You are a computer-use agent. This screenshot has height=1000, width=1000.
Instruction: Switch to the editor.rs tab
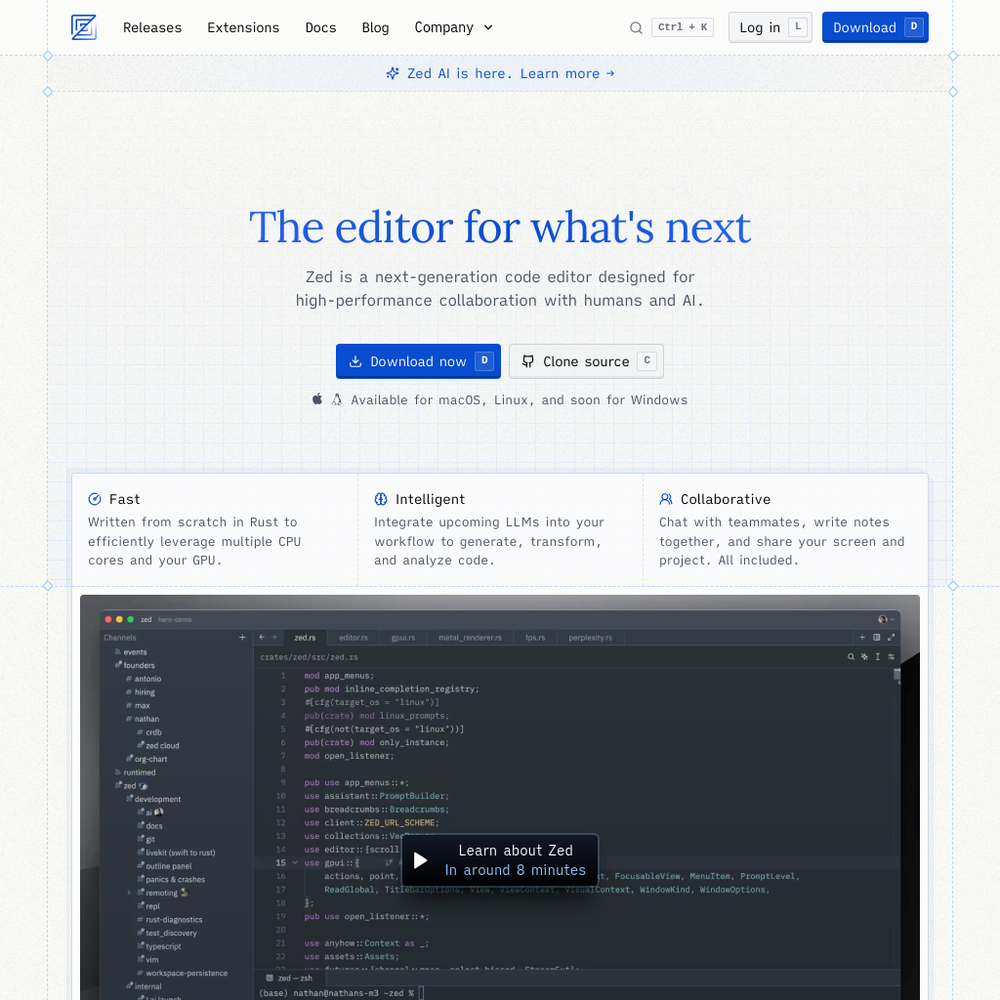click(353, 637)
